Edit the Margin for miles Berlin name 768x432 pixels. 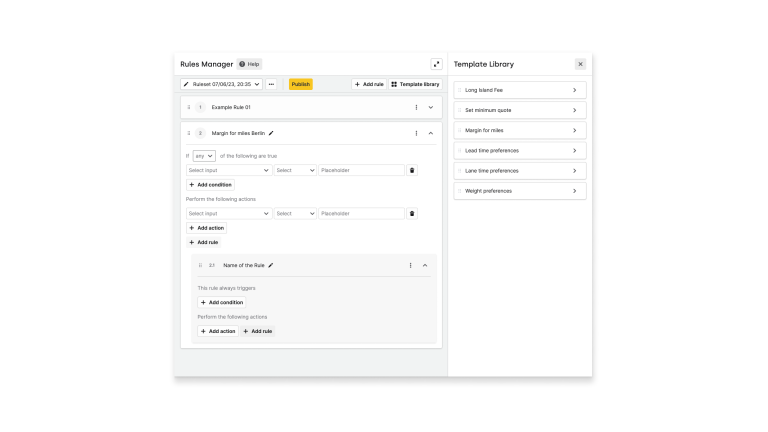tap(271, 133)
